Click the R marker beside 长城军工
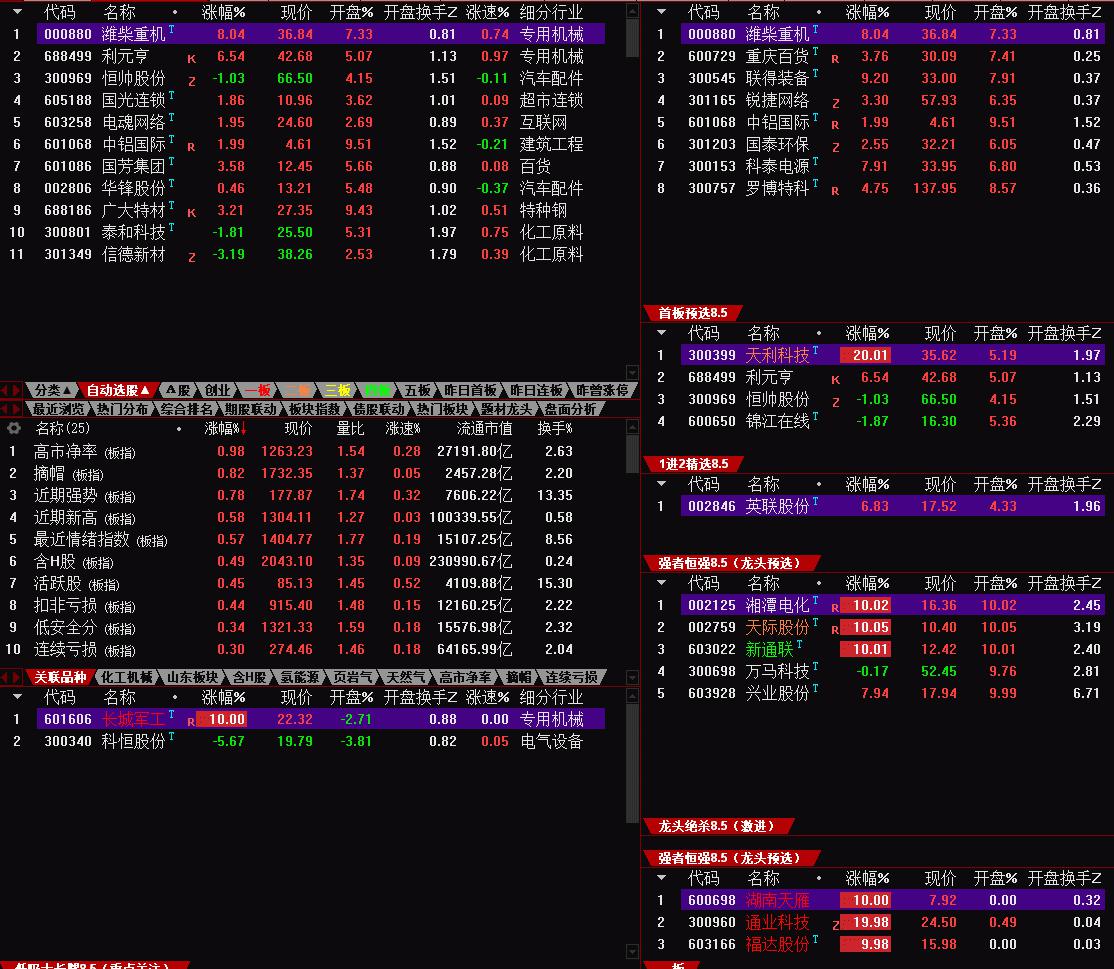The width and height of the screenshot is (1114, 969). (191, 722)
